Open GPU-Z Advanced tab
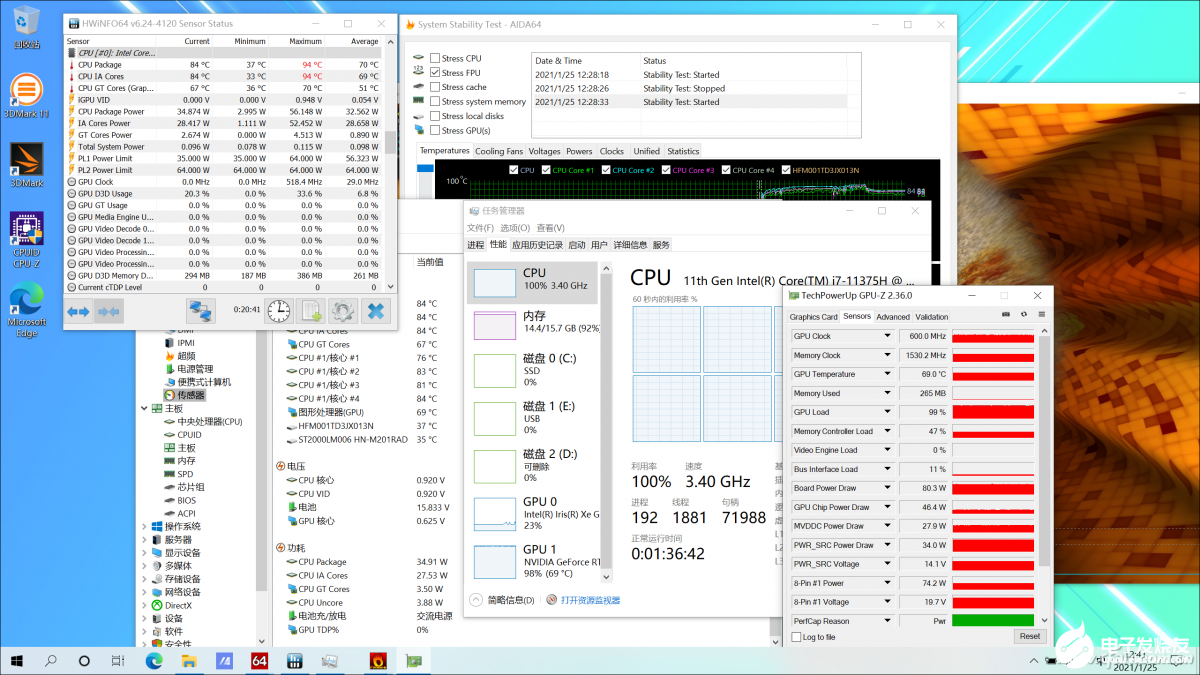Viewport: 1200px width, 675px height. point(893,317)
